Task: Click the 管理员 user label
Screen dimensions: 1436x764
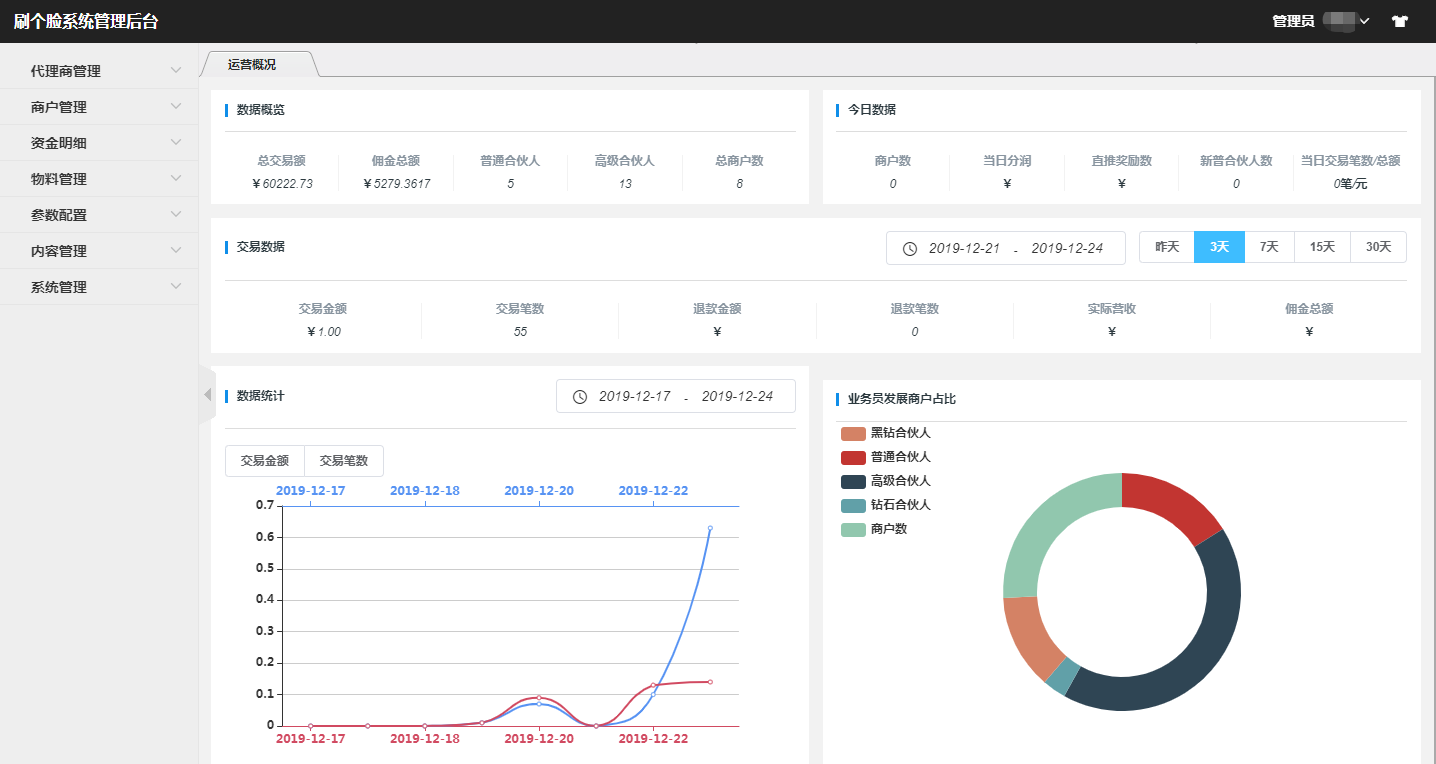Action: click(x=1293, y=21)
